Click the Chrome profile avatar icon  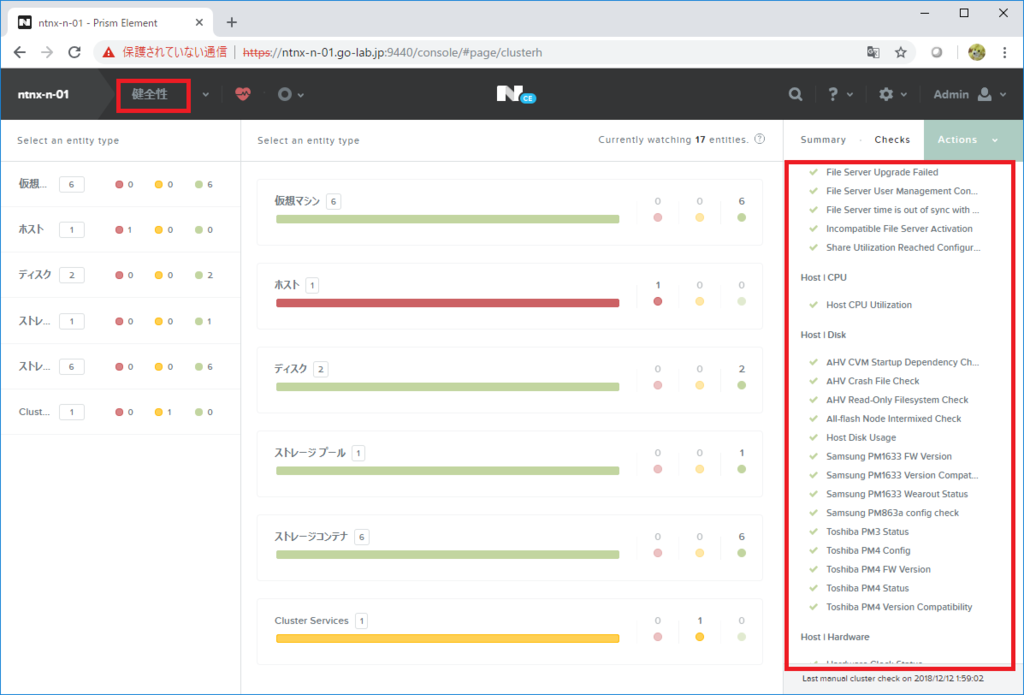point(976,52)
